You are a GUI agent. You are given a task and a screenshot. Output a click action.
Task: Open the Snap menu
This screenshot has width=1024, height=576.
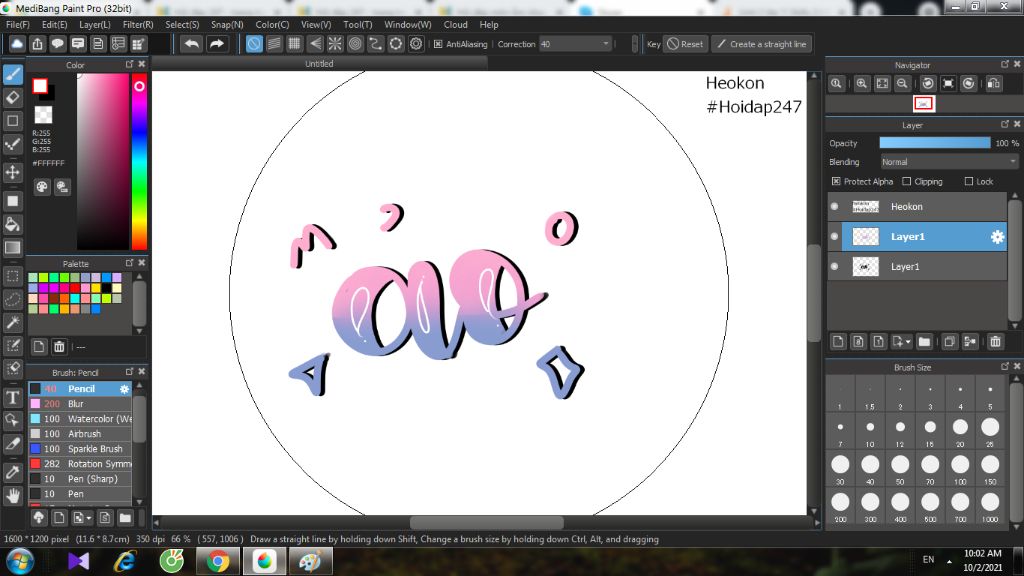tap(227, 24)
